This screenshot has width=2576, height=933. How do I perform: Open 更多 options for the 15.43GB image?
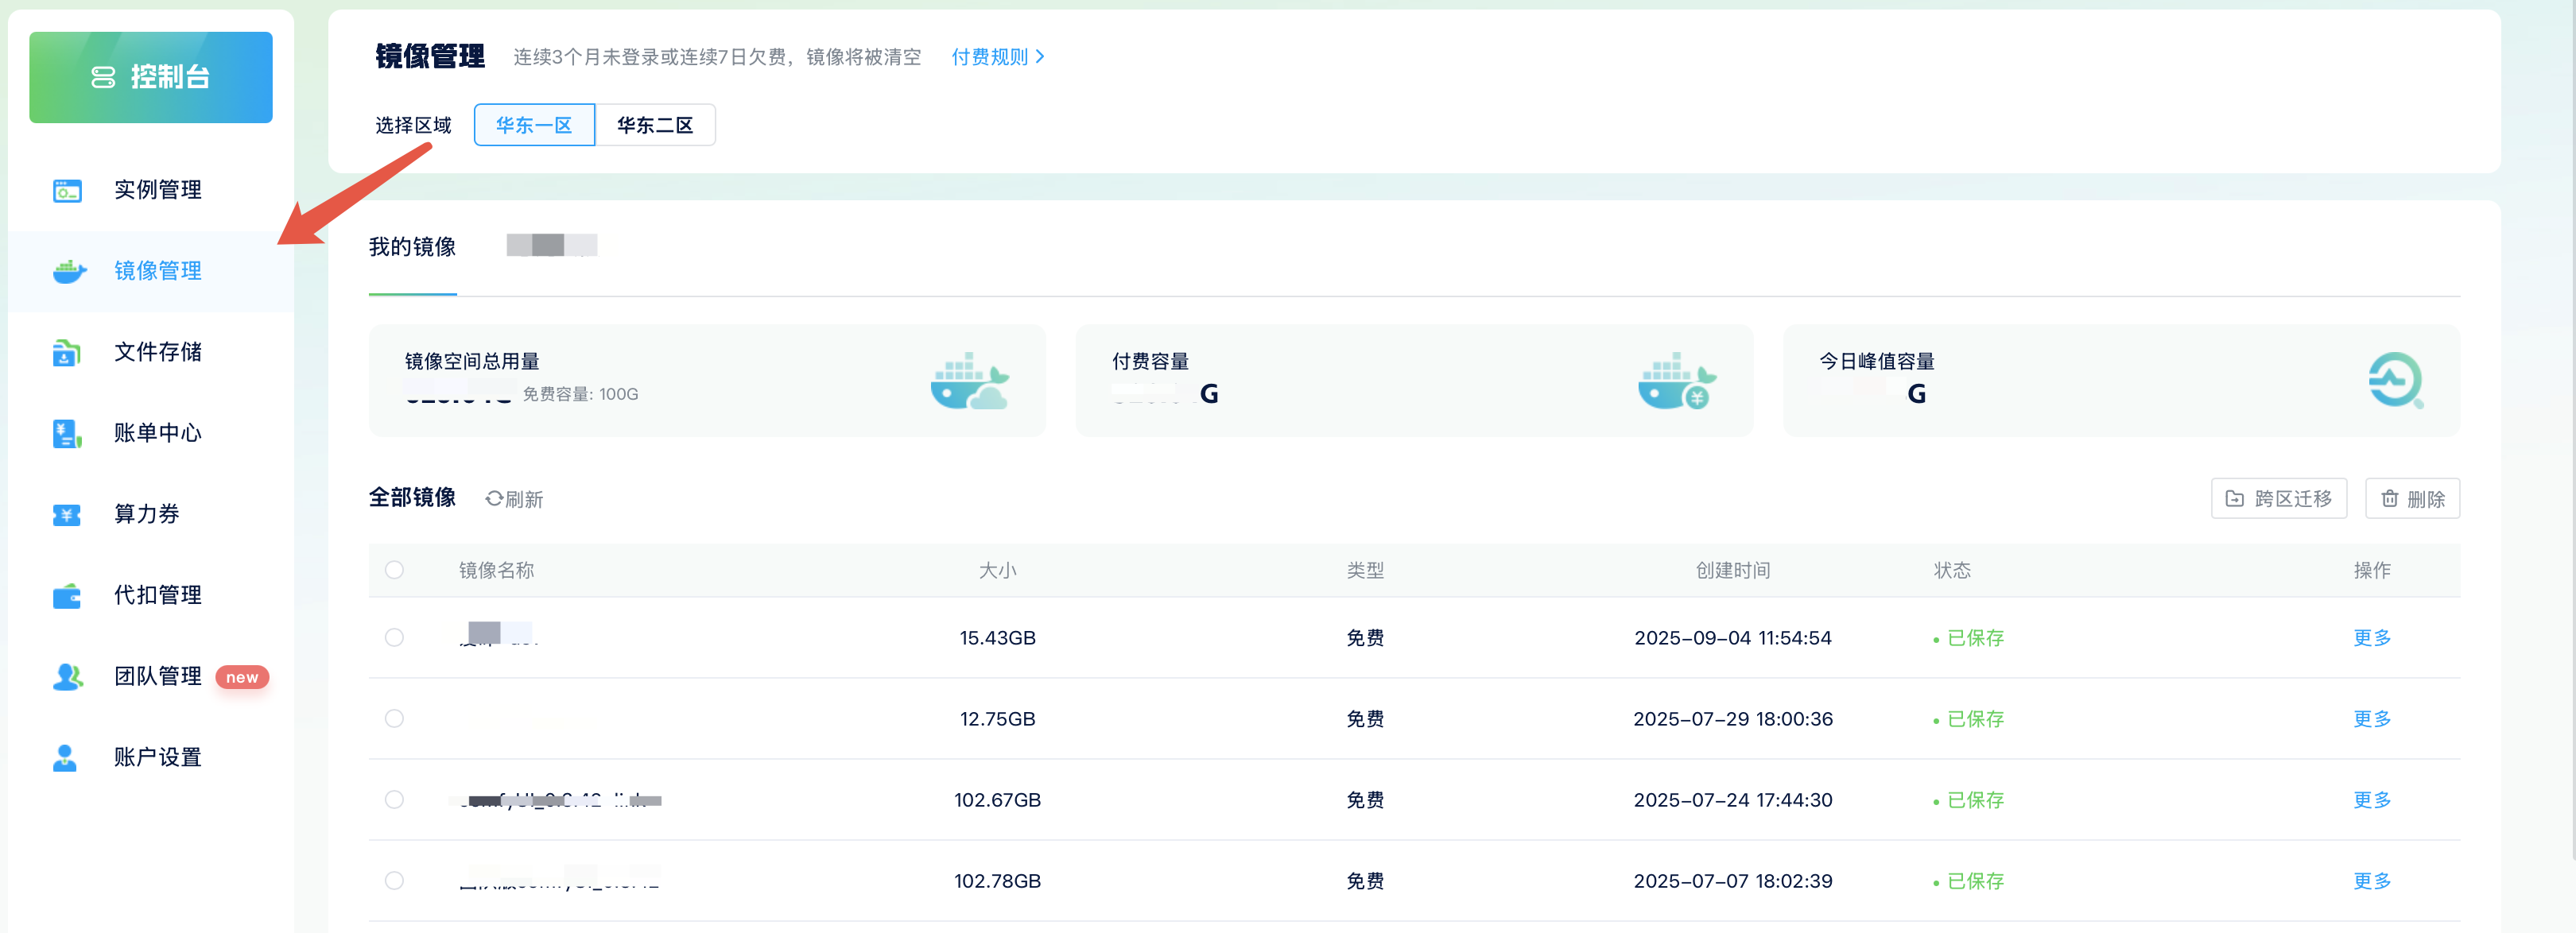point(2372,637)
